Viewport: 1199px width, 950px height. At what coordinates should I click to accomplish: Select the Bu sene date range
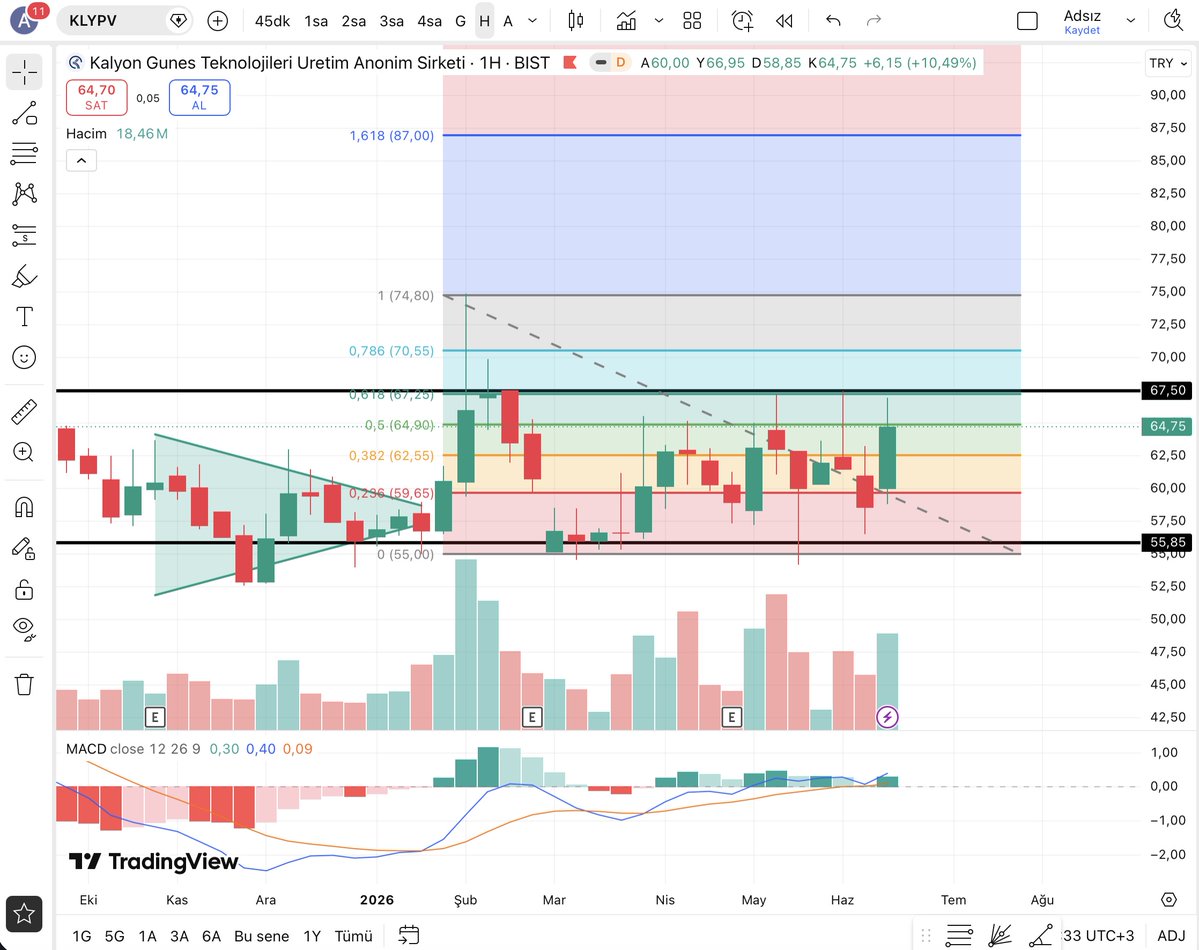(x=262, y=936)
